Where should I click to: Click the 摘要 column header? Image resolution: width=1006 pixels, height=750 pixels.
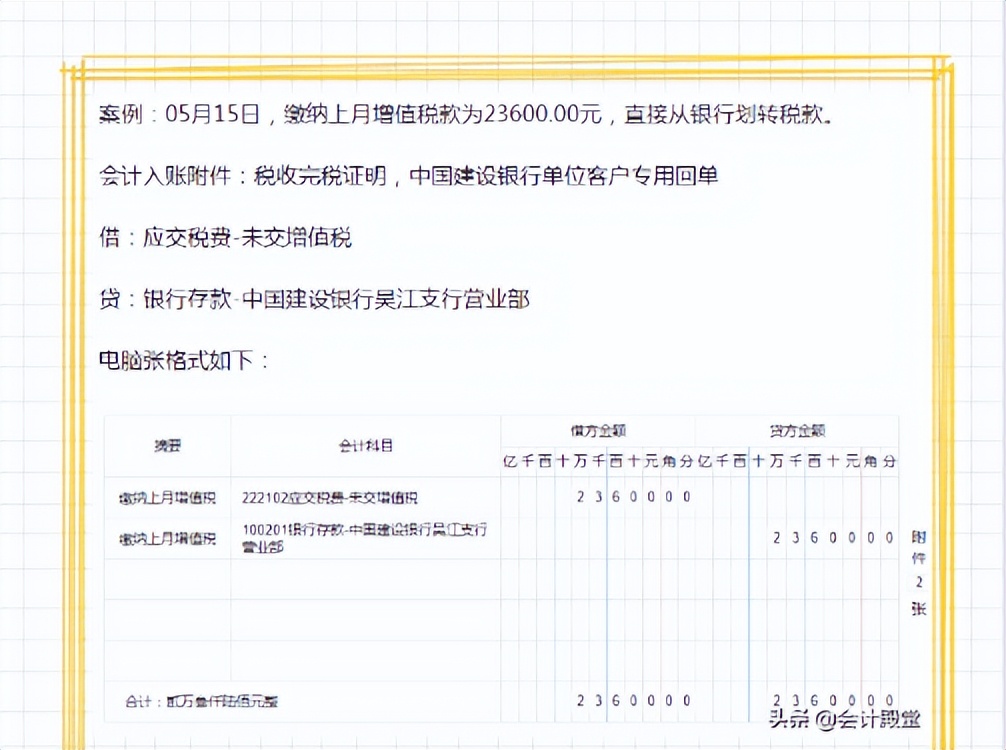click(168, 447)
